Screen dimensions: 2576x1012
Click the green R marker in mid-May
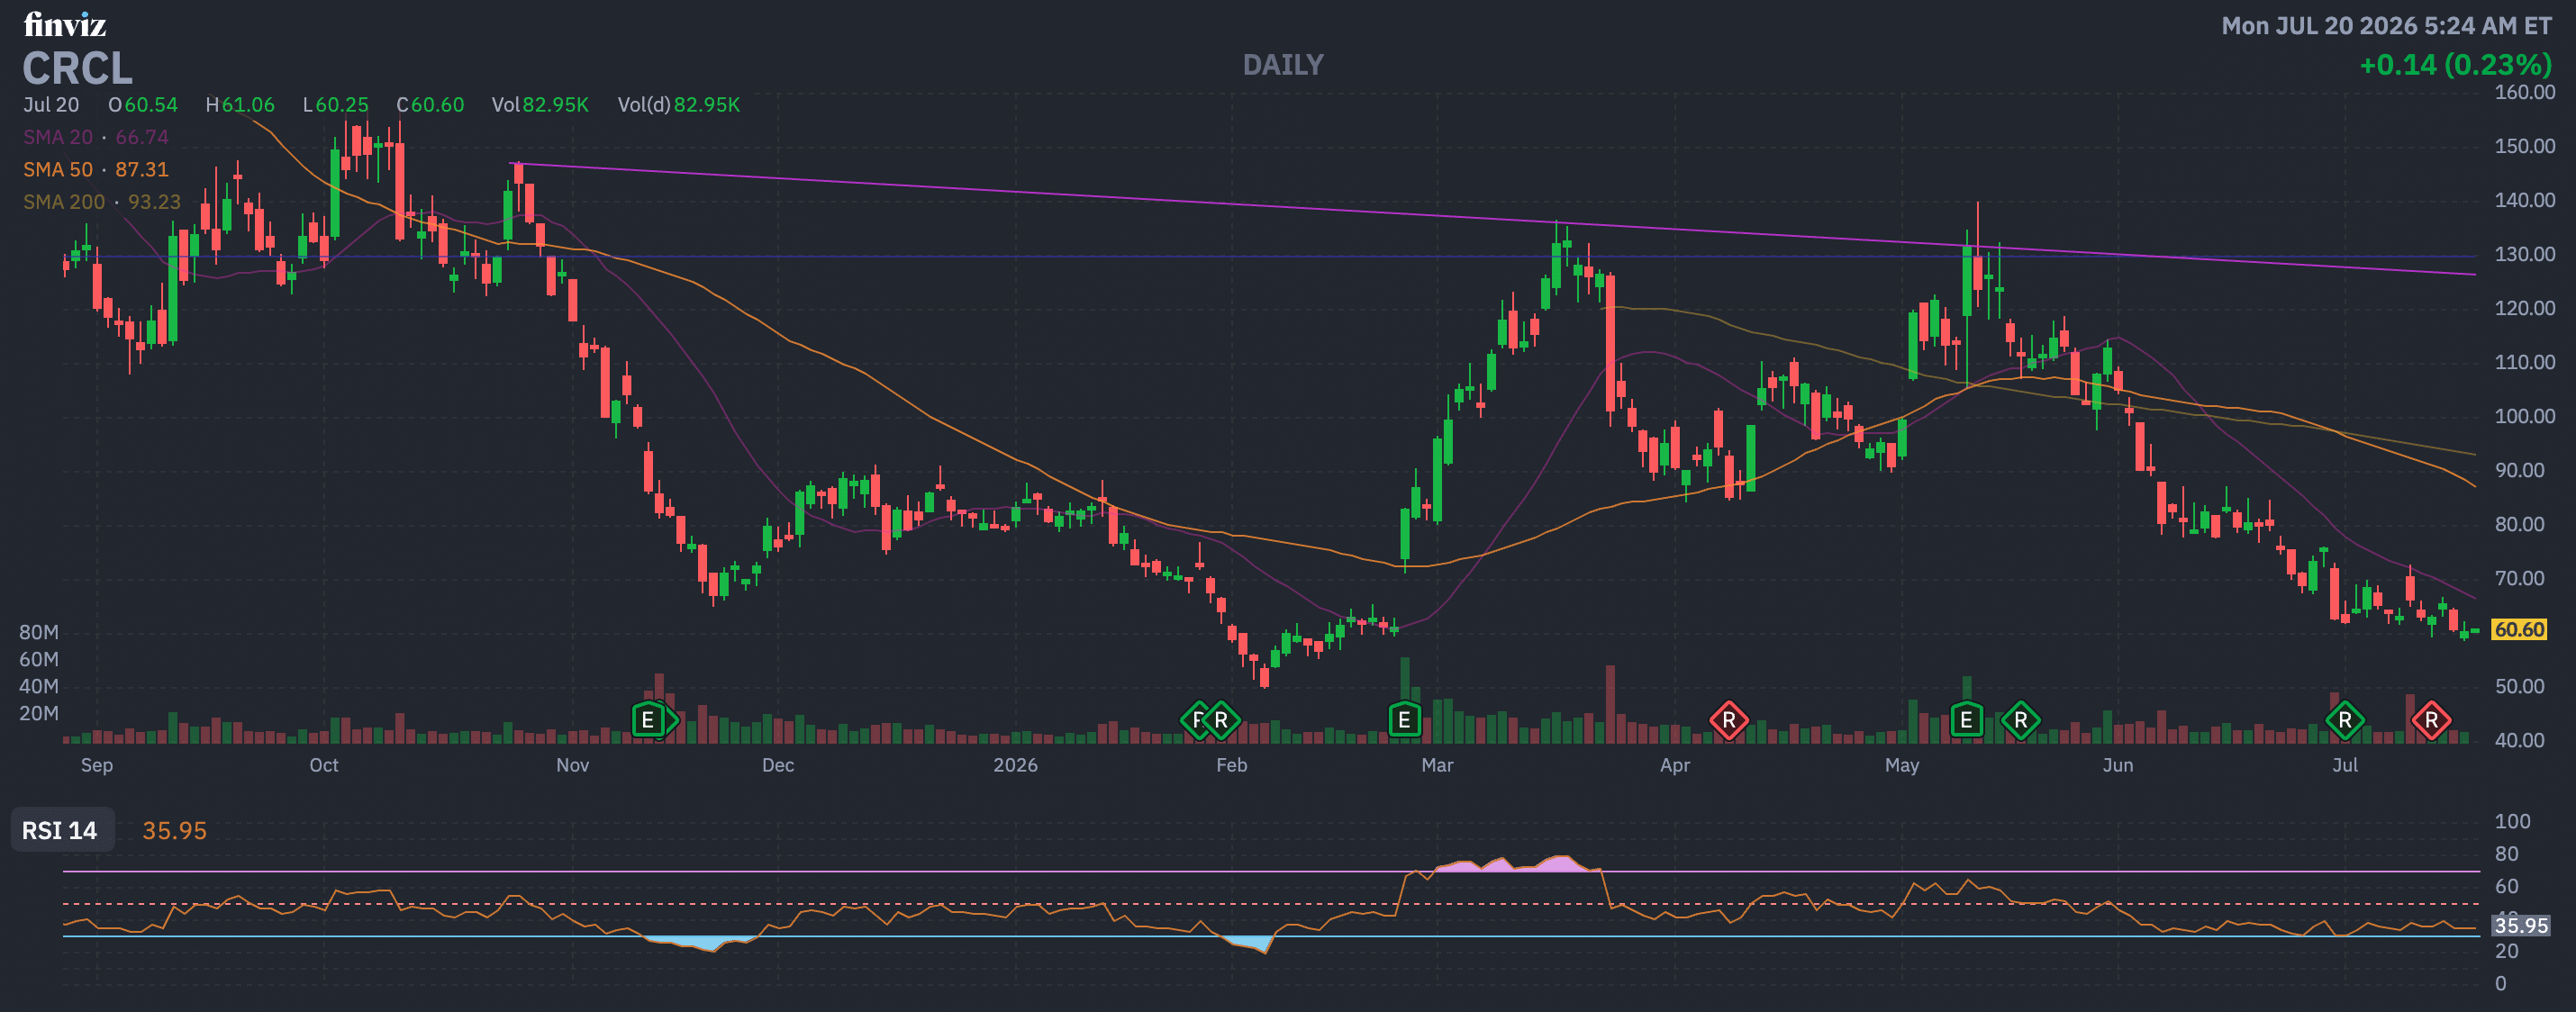pyautogui.click(x=2020, y=720)
